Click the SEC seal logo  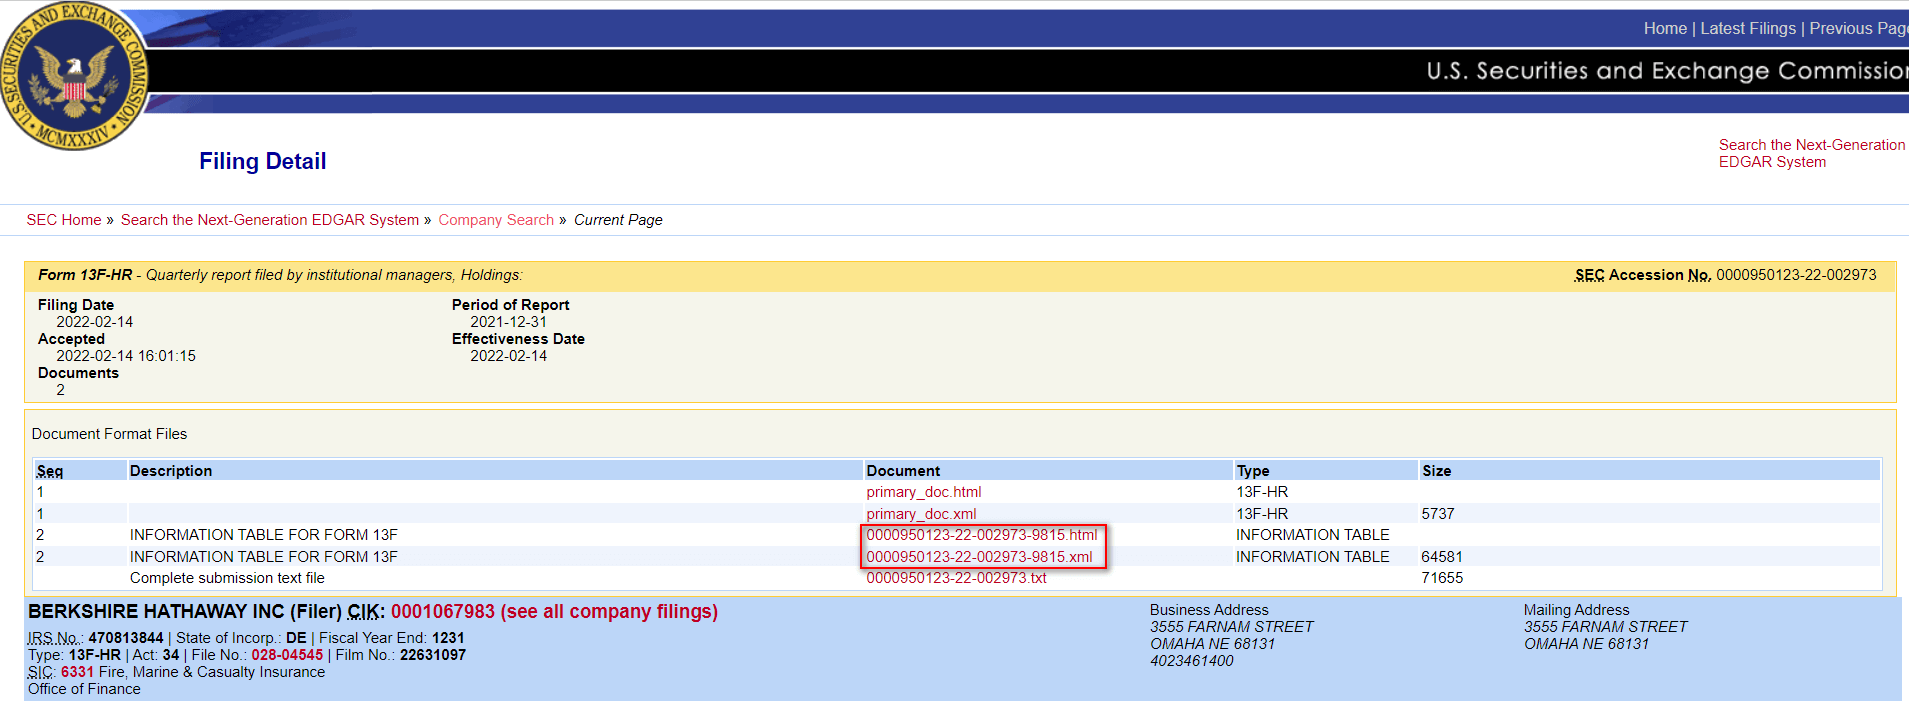click(75, 76)
